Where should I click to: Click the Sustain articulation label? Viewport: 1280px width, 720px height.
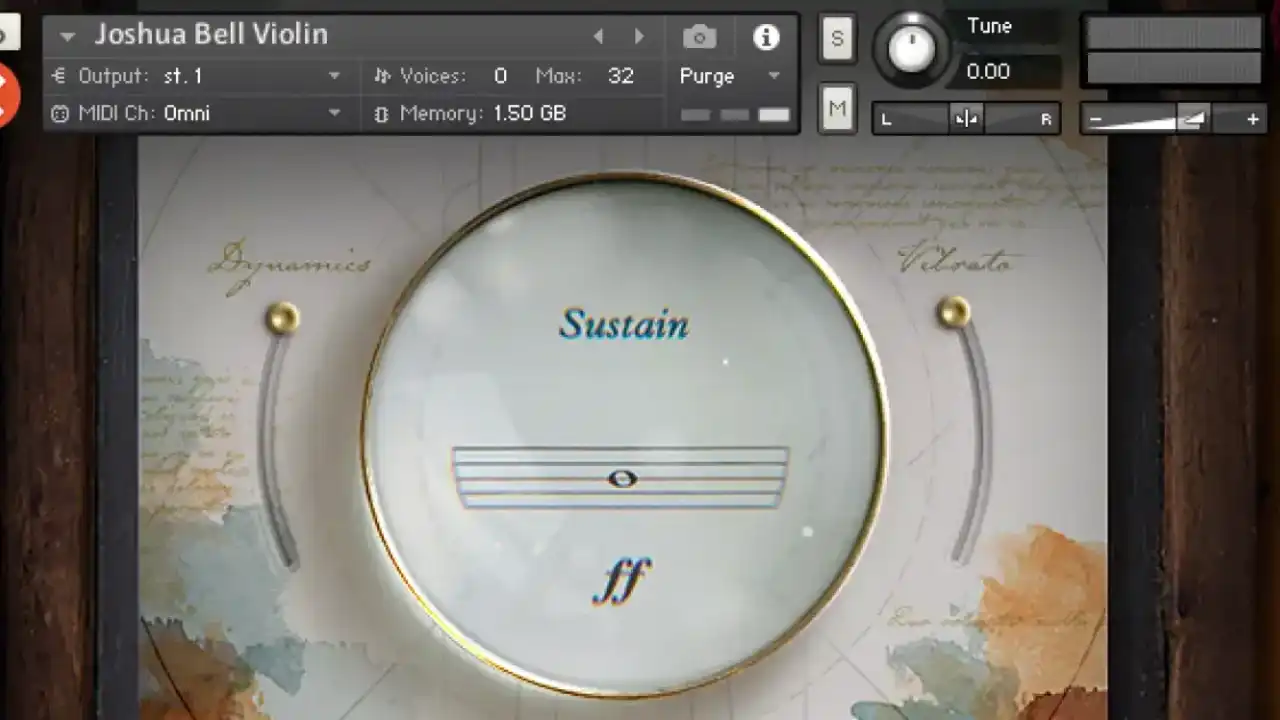point(624,324)
